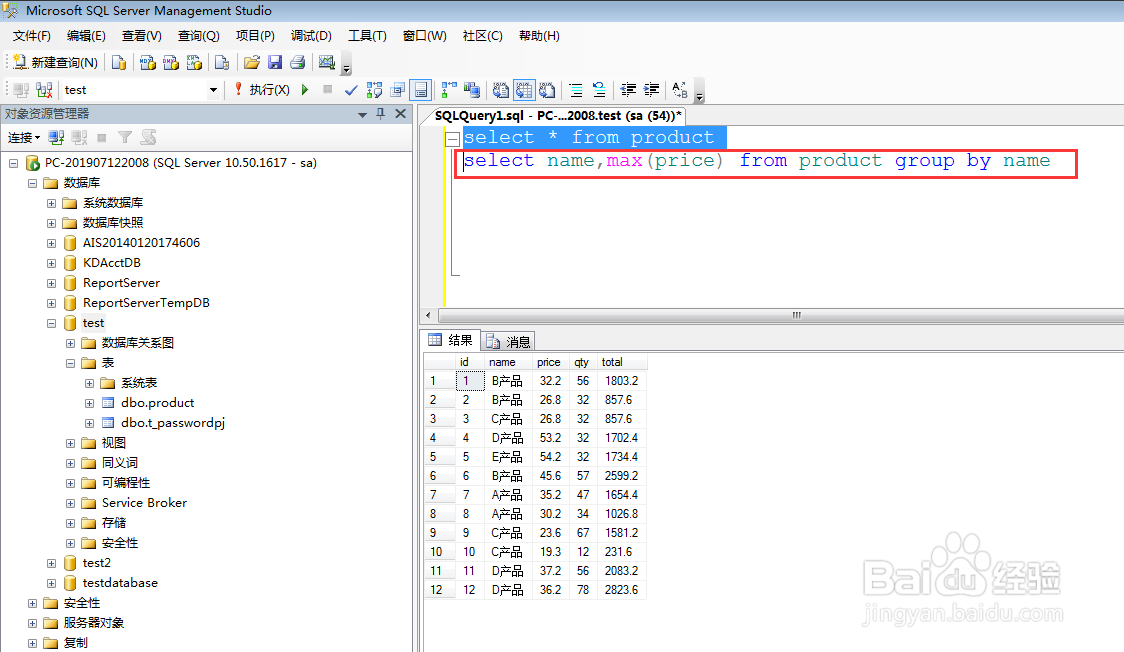1124x652 pixels.
Task: Start debugging with the green play icon
Action: point(305,90)
